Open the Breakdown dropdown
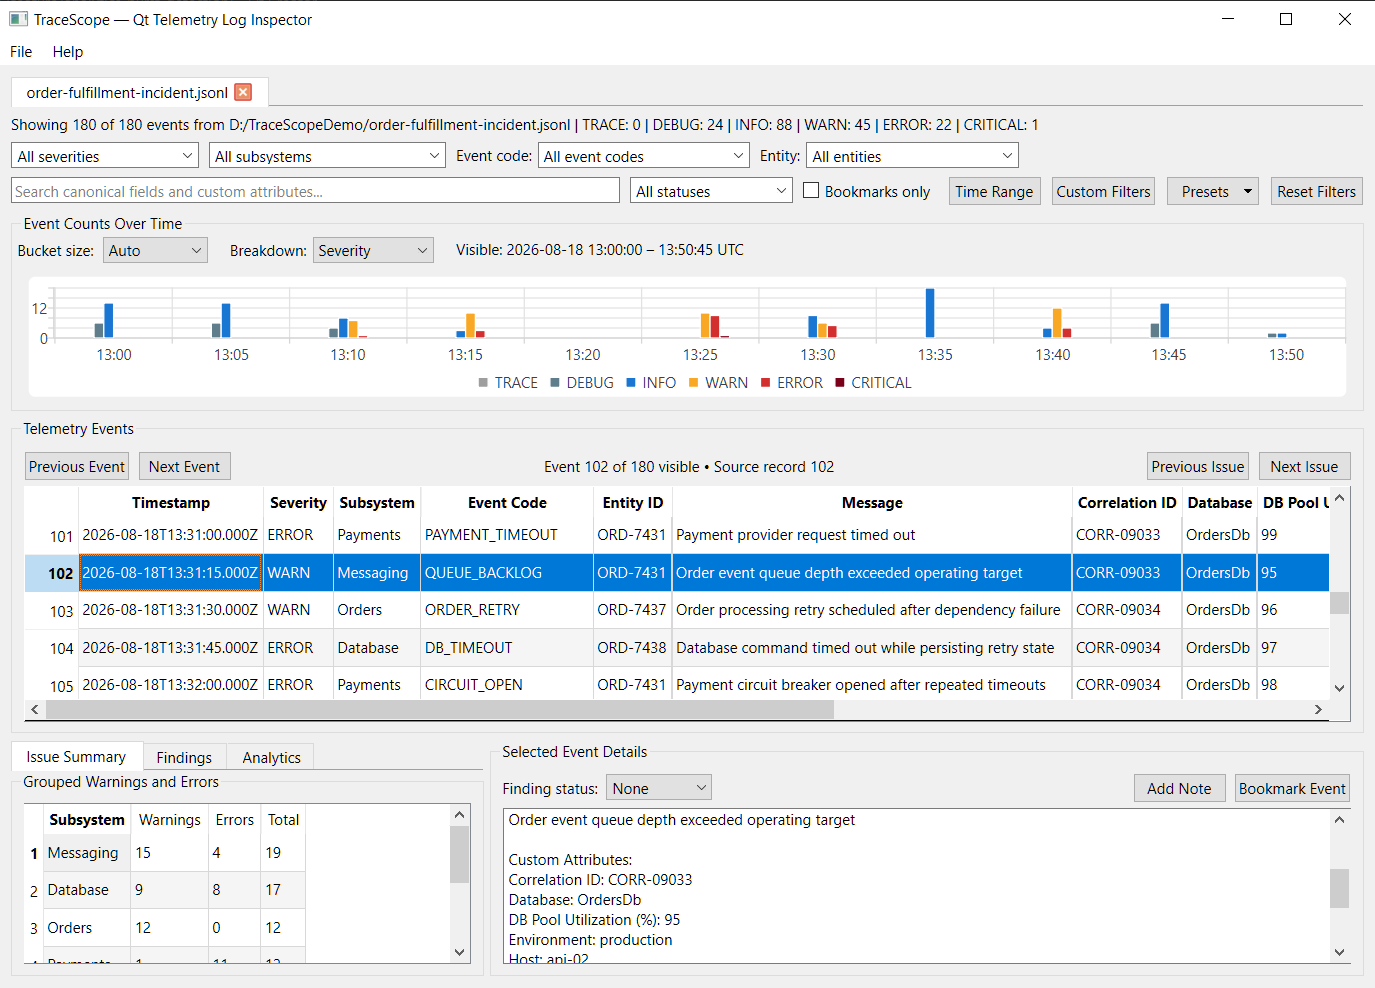 click(373, 251)
